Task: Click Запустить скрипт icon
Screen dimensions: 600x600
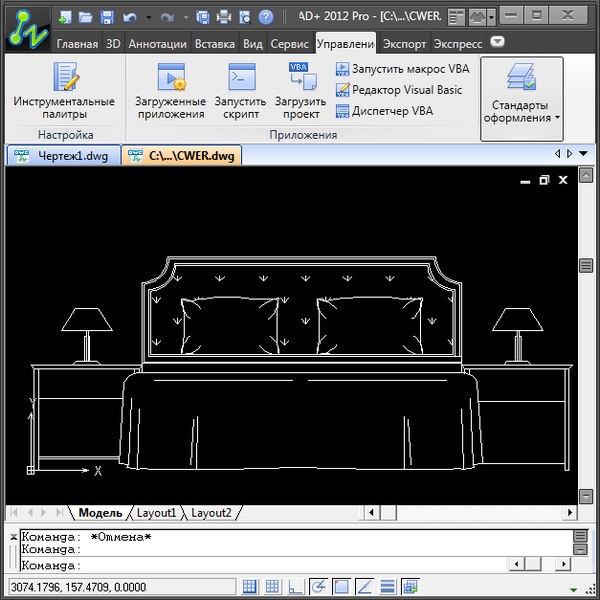Action: (240, 90)
